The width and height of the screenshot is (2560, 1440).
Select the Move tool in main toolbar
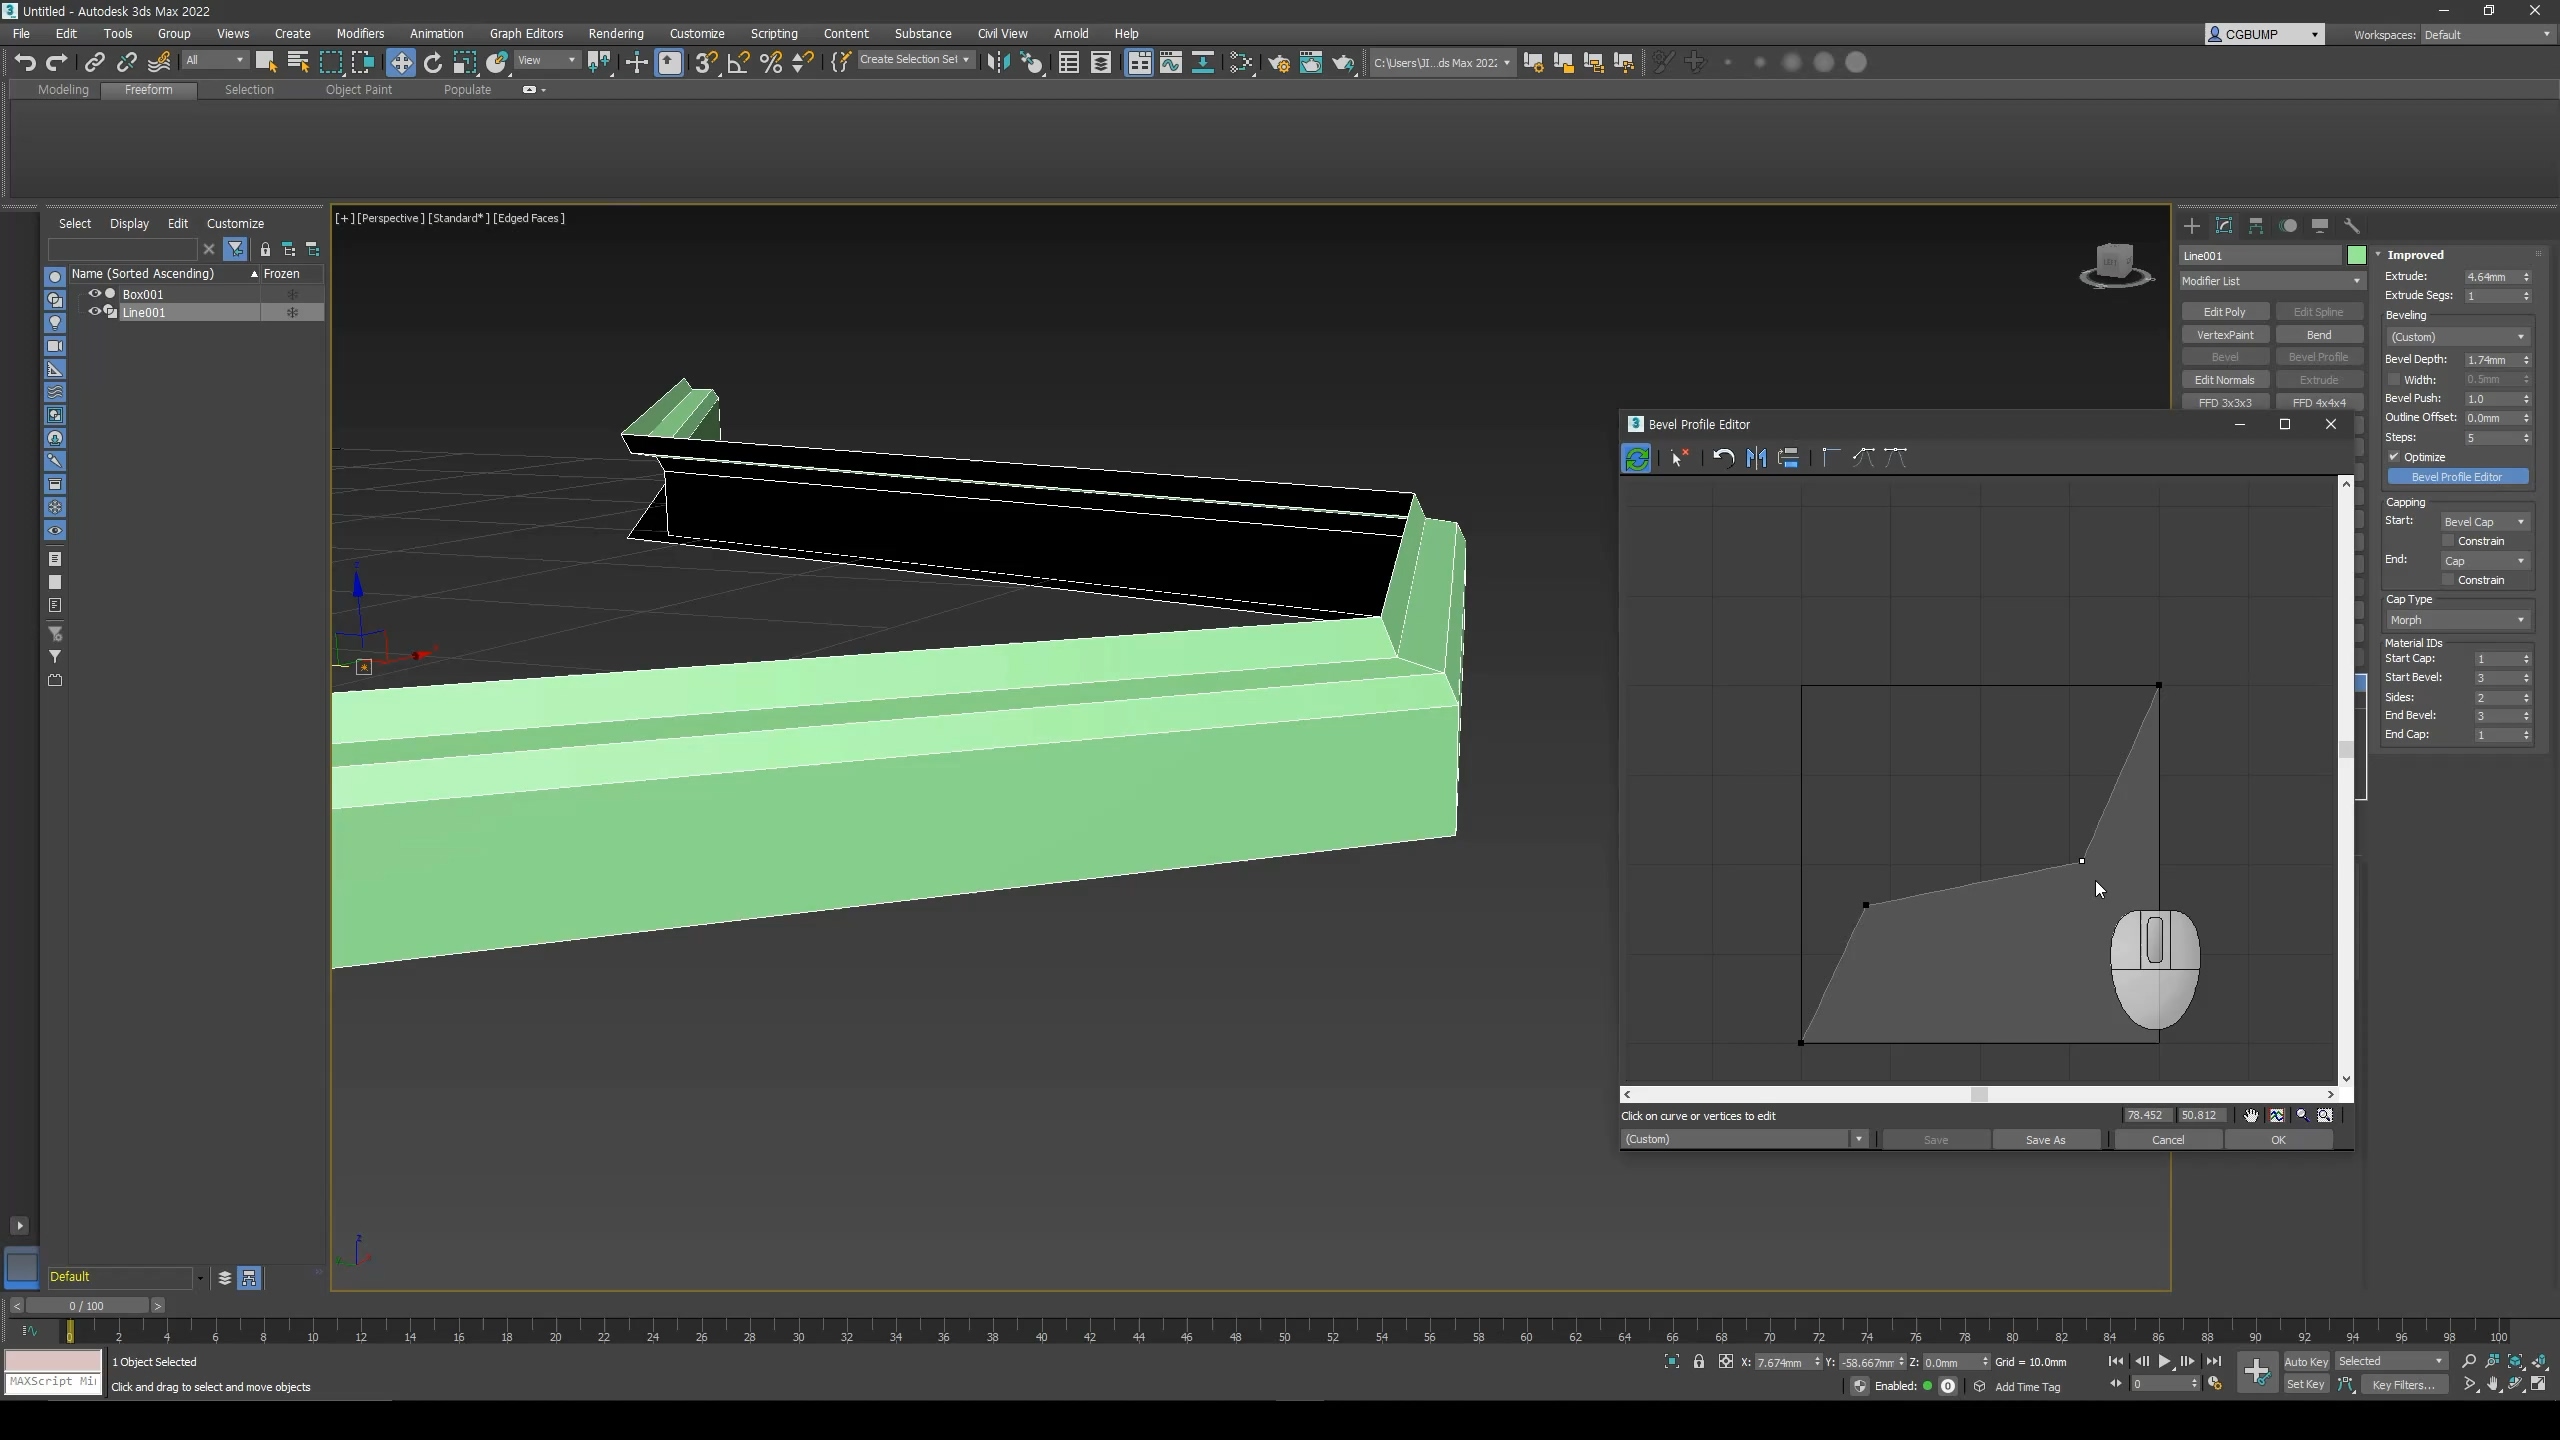[x=400, y=63]
